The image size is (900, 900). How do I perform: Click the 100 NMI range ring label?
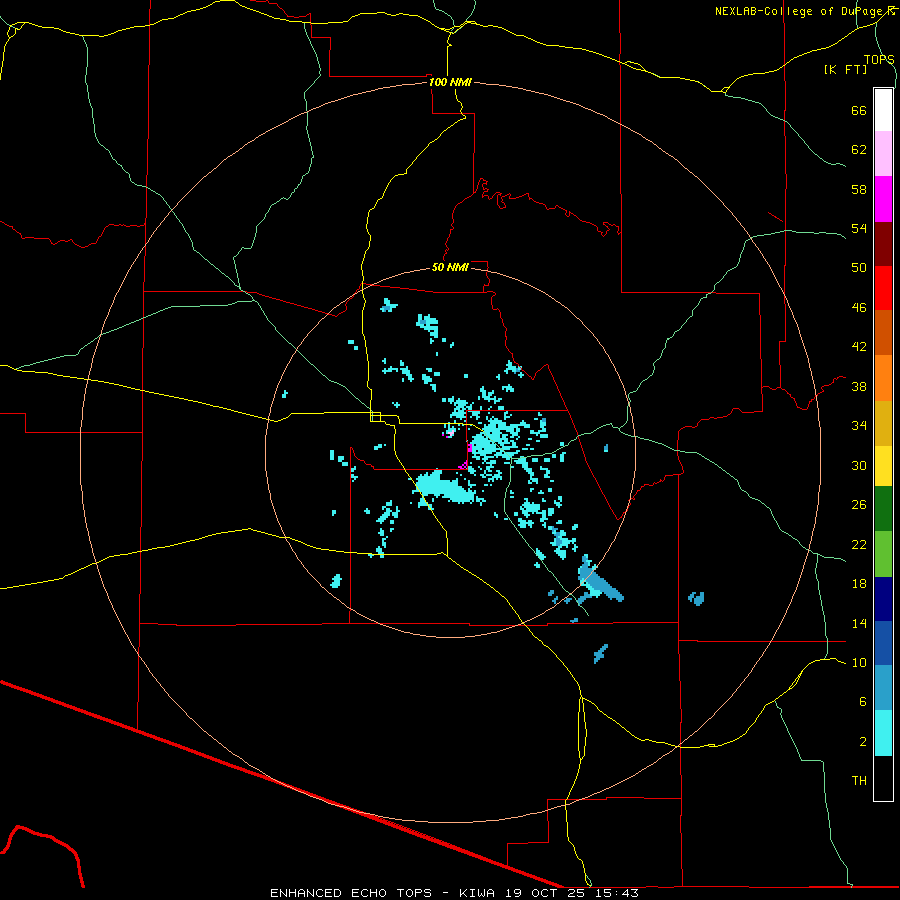click(450, 82)
